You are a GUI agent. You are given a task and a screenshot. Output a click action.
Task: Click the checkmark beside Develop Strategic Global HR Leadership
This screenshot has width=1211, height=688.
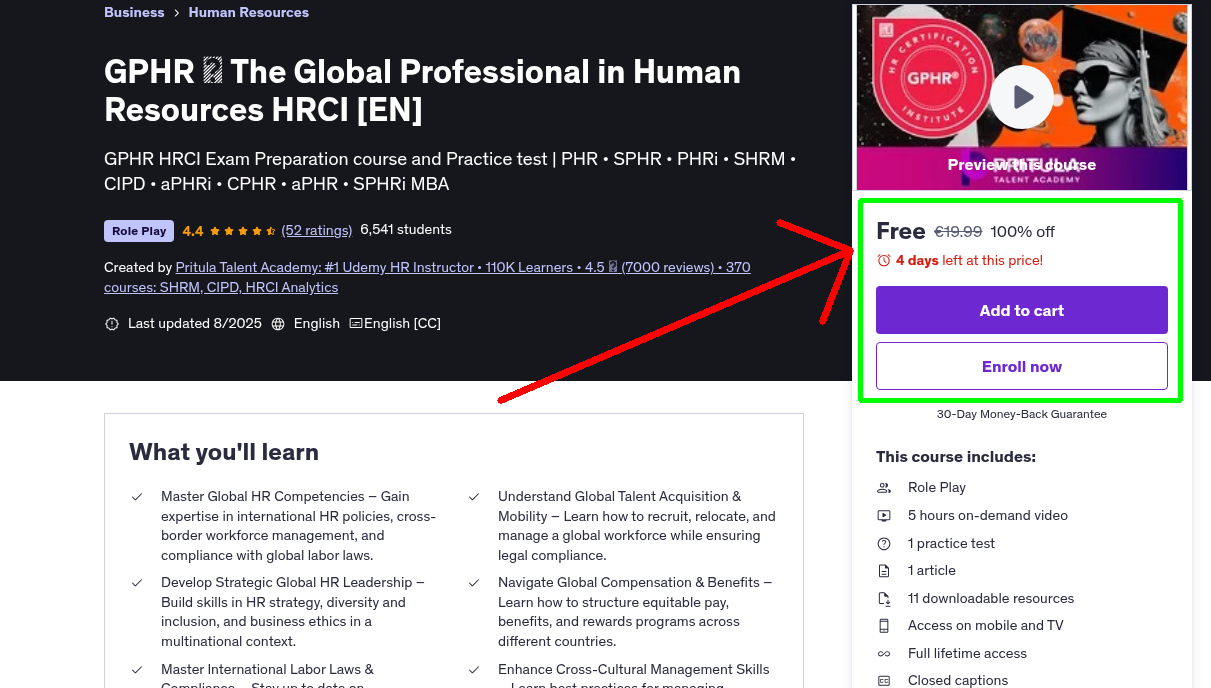pos(137,583)
